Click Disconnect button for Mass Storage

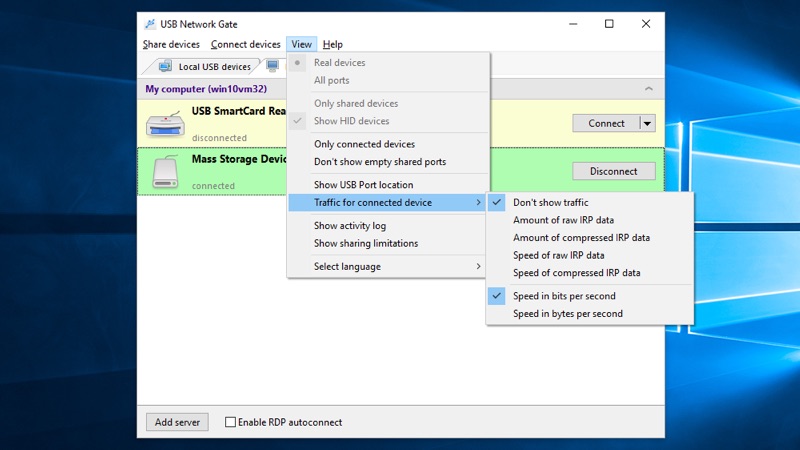(x=614, y=171)
